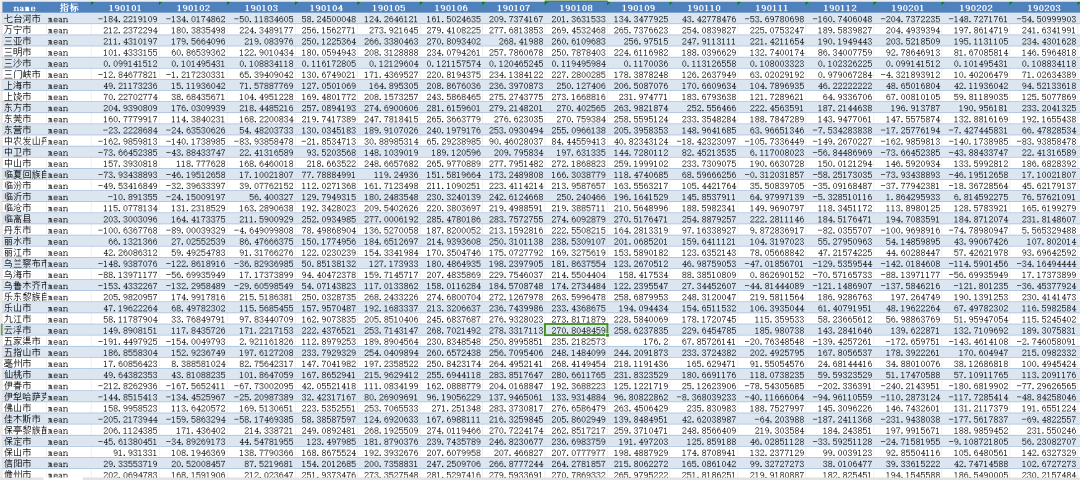
Task: Click the value 271.251348 in 佛山市 row
Action: click(x=454, y=407)
